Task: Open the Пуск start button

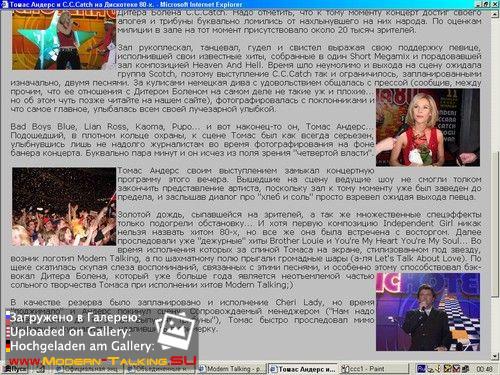Action: click(15, 369)
